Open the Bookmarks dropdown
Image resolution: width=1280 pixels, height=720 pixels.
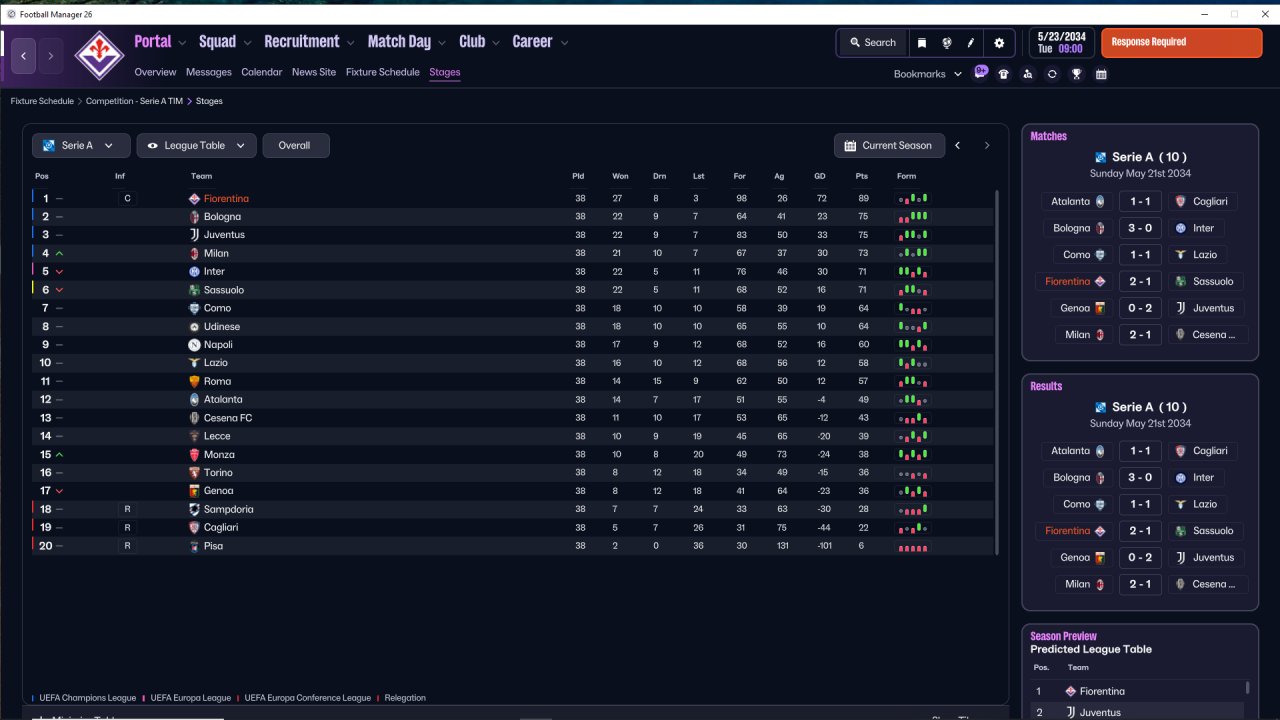[928, 74]
